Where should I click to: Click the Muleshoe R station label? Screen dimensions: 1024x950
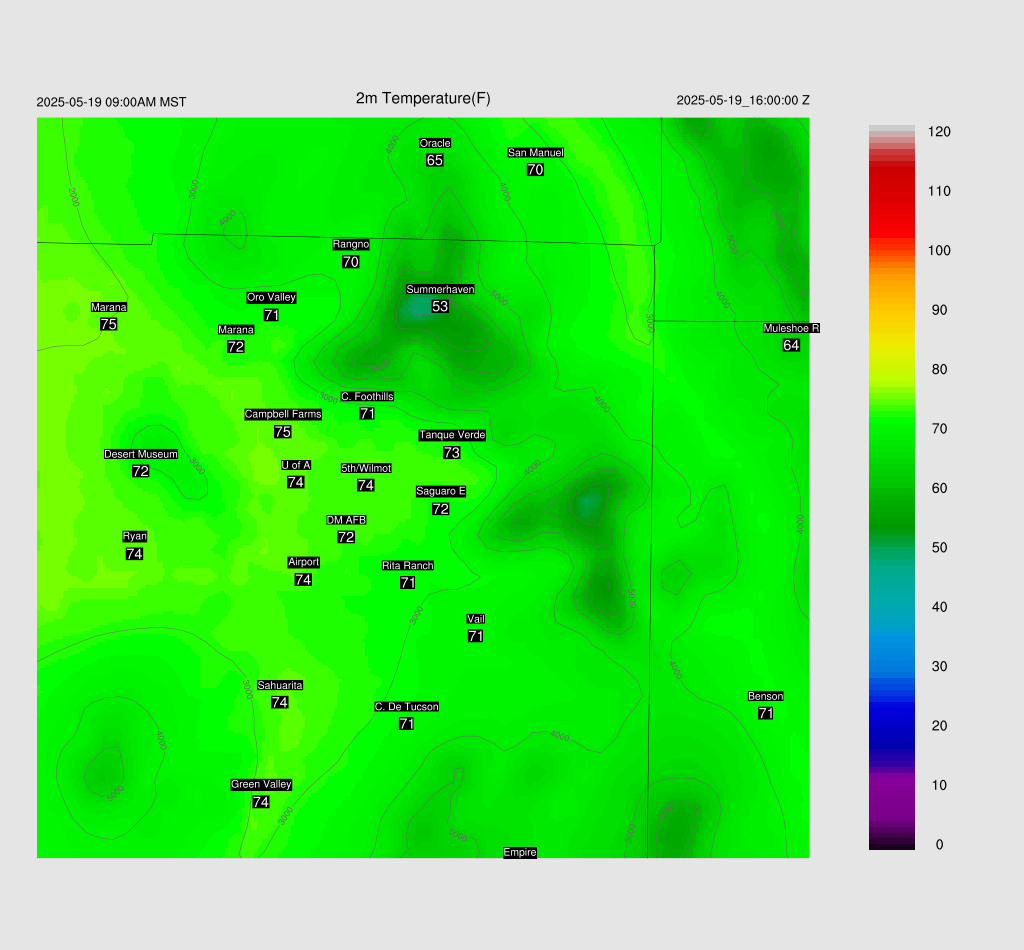pyautogui.click(x=792, y=328)
